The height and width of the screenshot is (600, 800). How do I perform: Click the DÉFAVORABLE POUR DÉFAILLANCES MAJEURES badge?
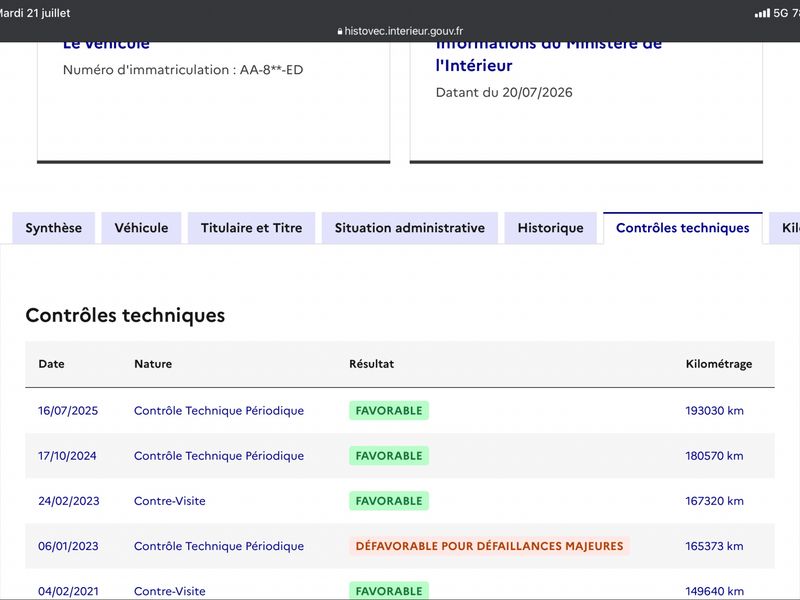tap(489, 546)
